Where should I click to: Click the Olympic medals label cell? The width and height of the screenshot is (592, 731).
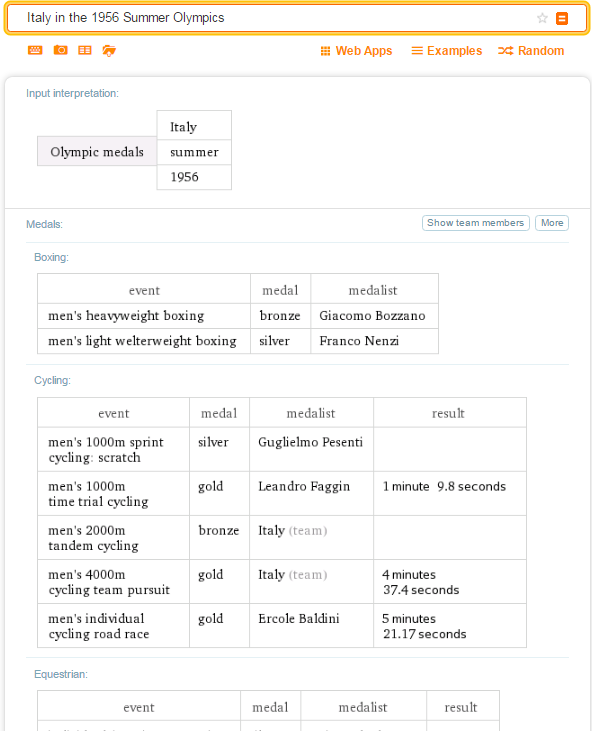tap(97, 152)
